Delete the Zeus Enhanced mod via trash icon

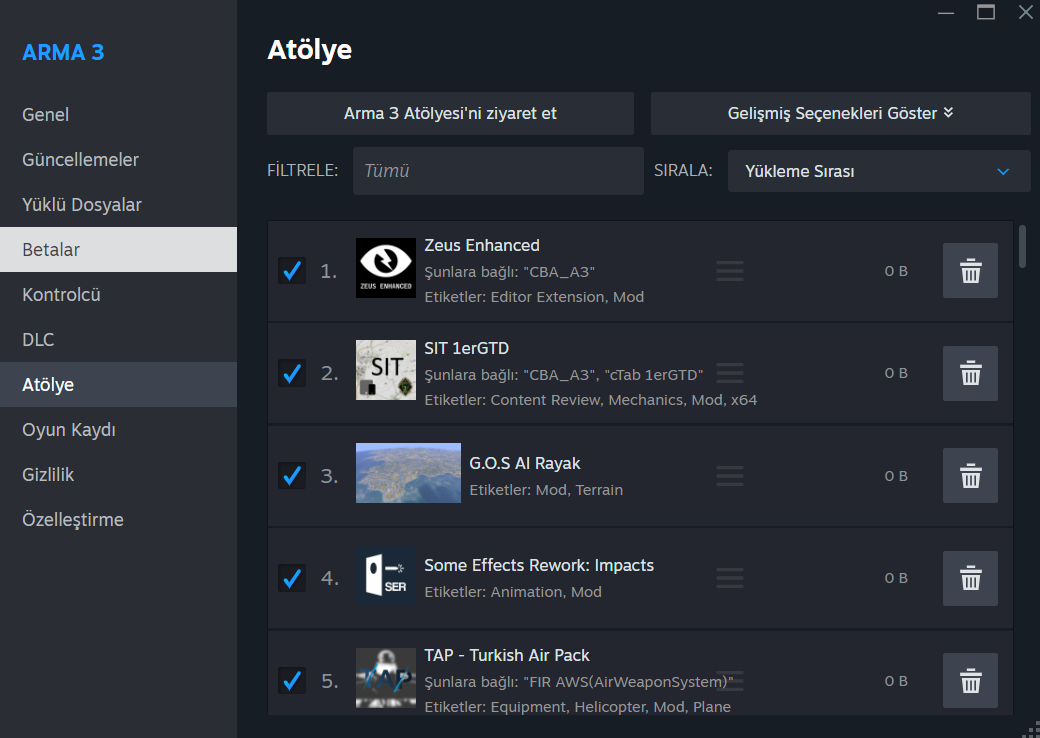(970, 271)
